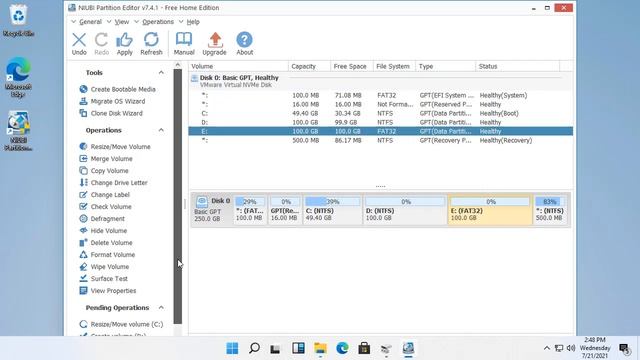
Task: Click the left panel vertical scrollbar
Action: point(178,196)
